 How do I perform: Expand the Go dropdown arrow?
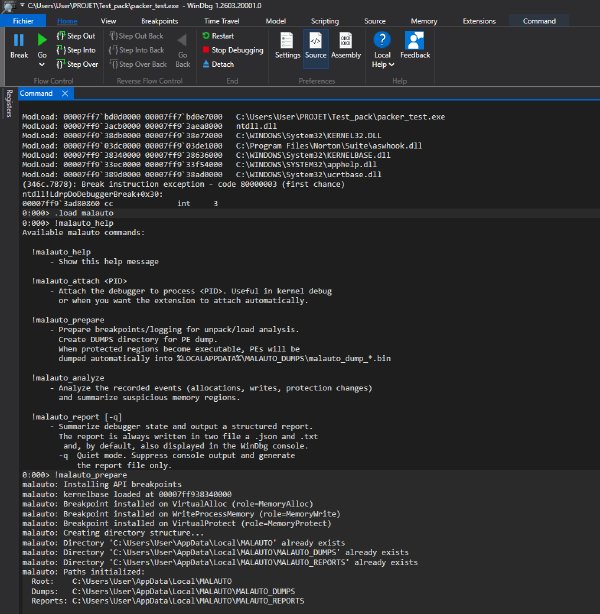click(42, 65)
